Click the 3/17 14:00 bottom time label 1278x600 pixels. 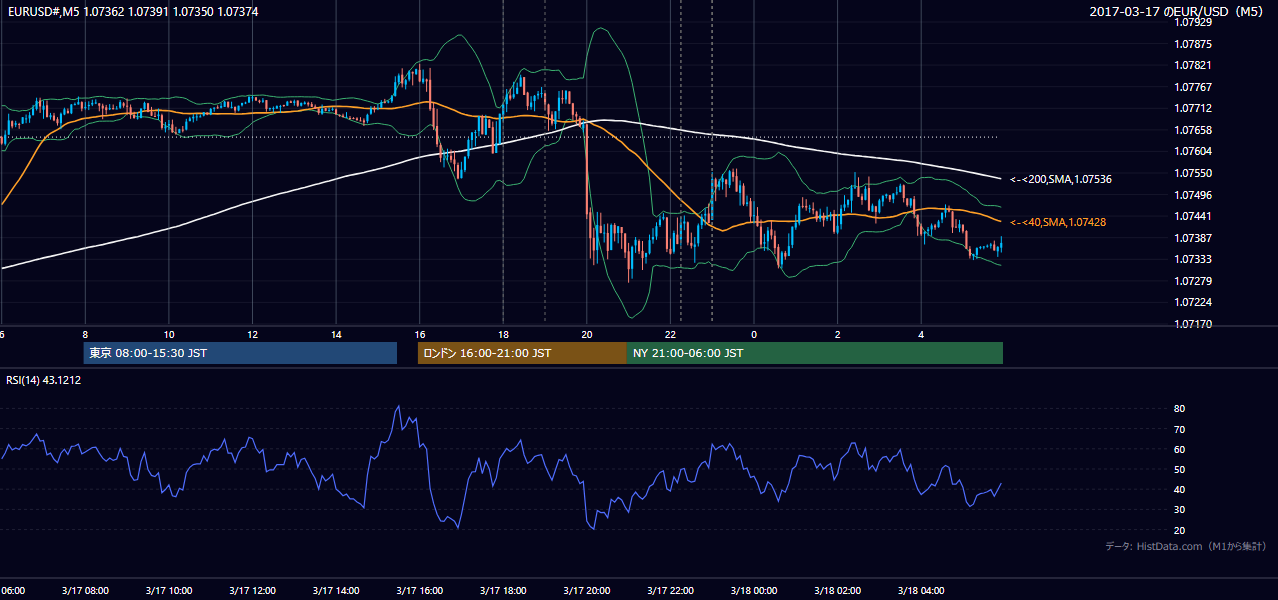pos(336,590)
